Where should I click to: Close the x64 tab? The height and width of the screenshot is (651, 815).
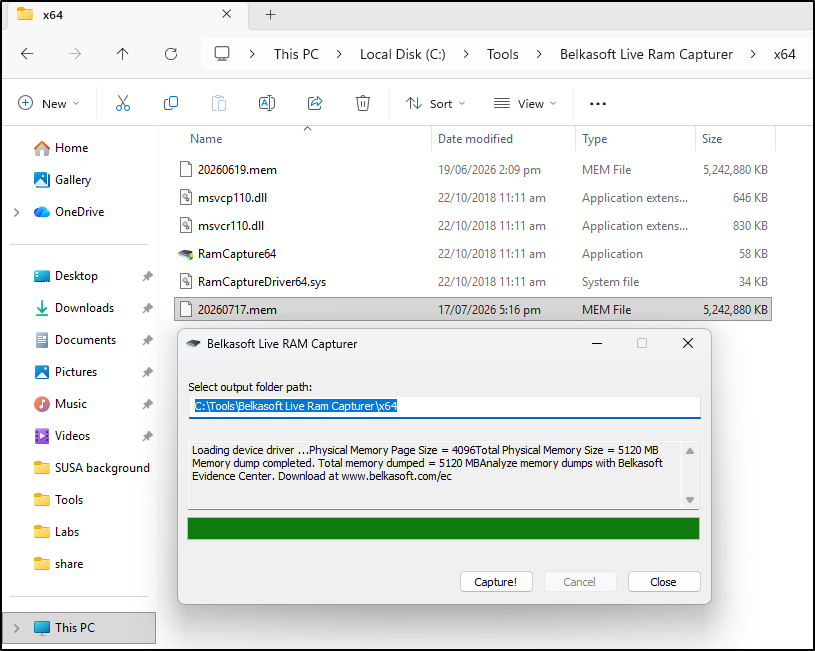227,14
